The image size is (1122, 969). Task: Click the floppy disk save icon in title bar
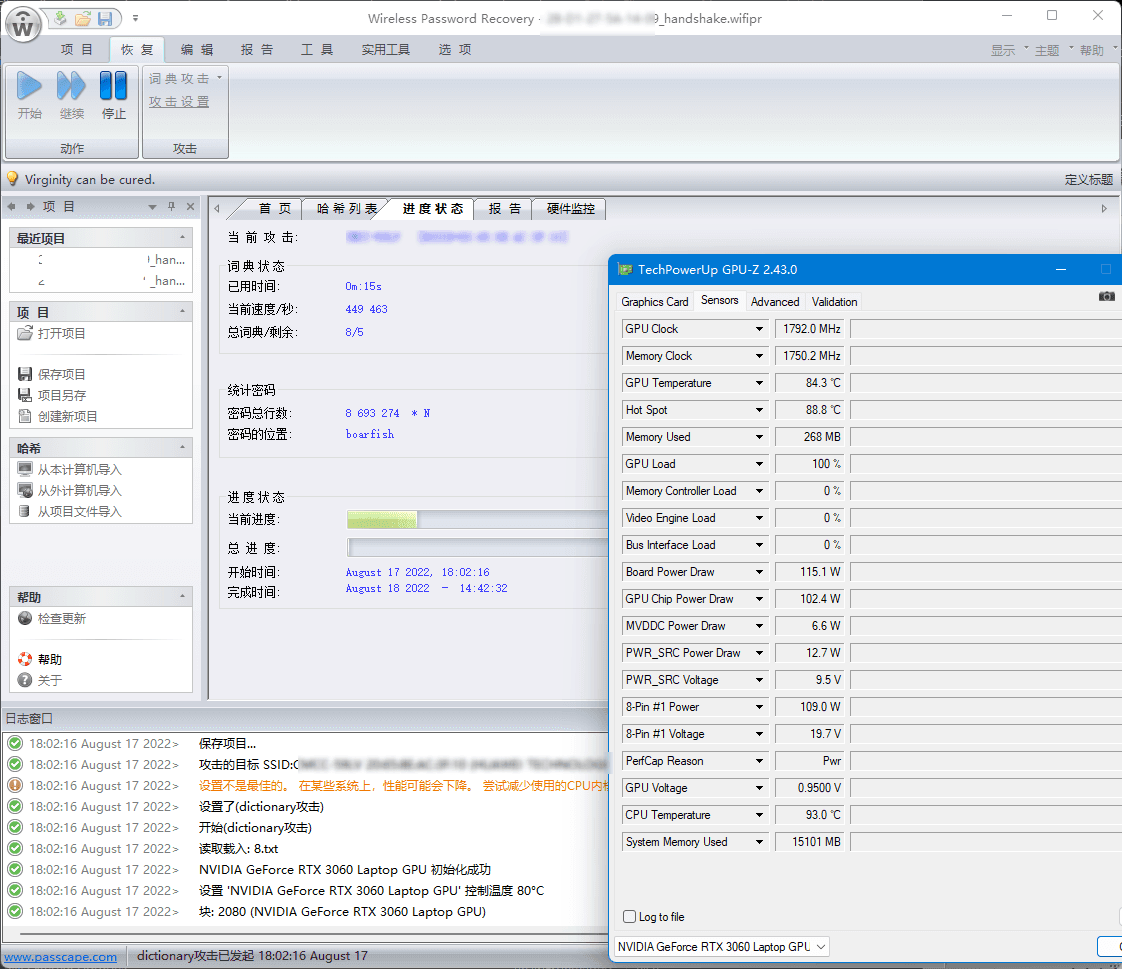105,19
